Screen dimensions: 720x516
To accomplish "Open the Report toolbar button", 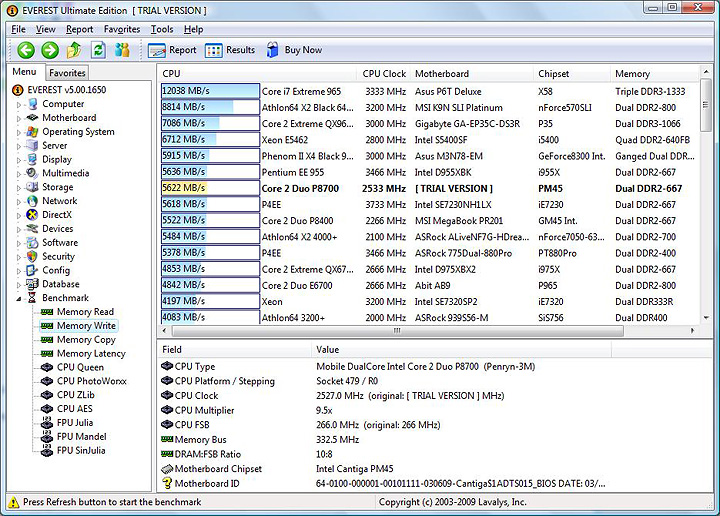I will tap(172, 50).
